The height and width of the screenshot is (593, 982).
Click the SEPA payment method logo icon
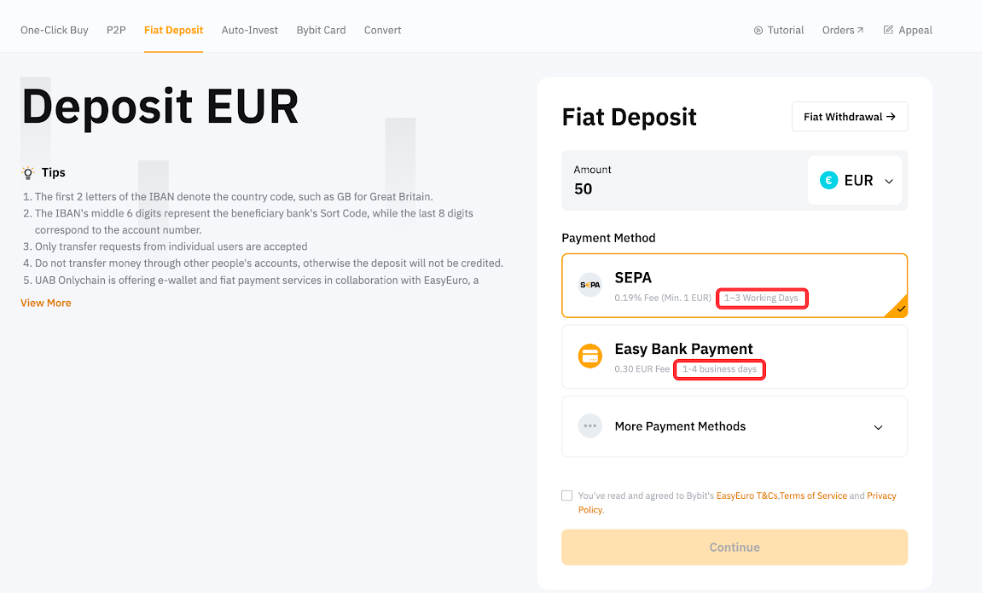coord(590,285)
